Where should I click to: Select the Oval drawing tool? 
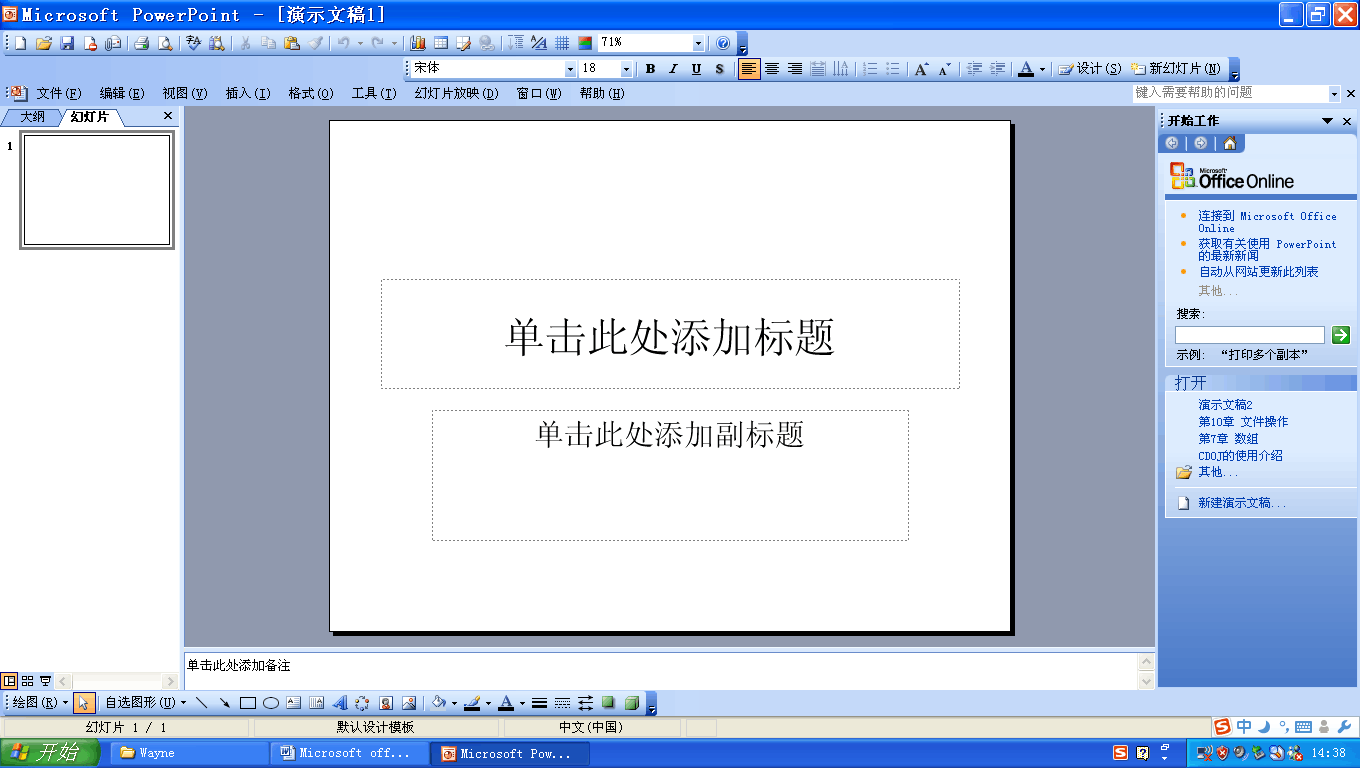[270, 703]
